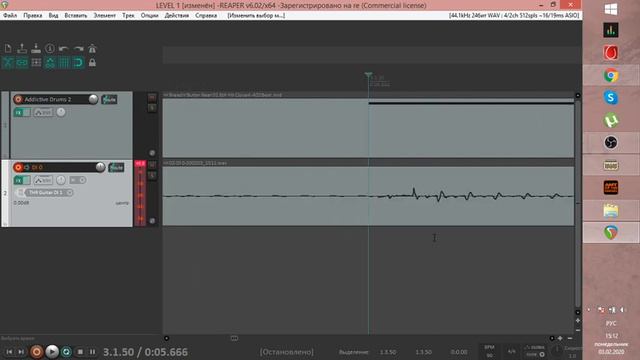The width and height of the screenshot is (640, 360).
Task: Click the Open project toolbar icon
Action: click(x=22, y=49)
